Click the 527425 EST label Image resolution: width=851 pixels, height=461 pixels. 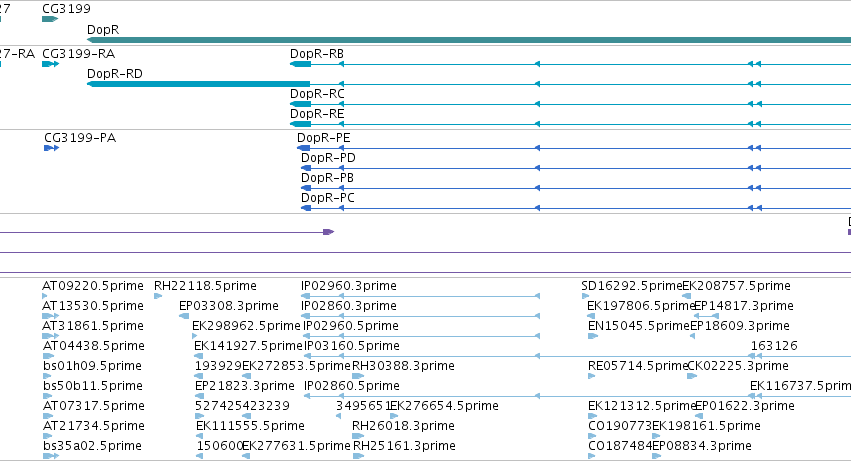(x=219, y=406)
